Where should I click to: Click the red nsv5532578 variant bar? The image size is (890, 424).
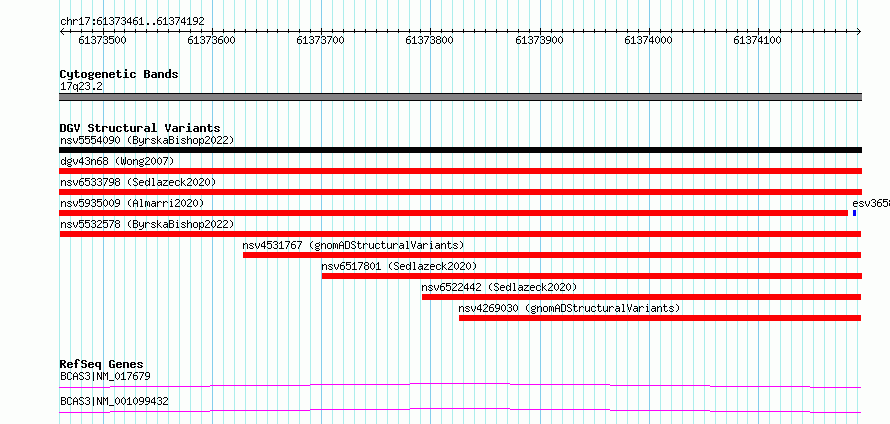tap(460, 234)
